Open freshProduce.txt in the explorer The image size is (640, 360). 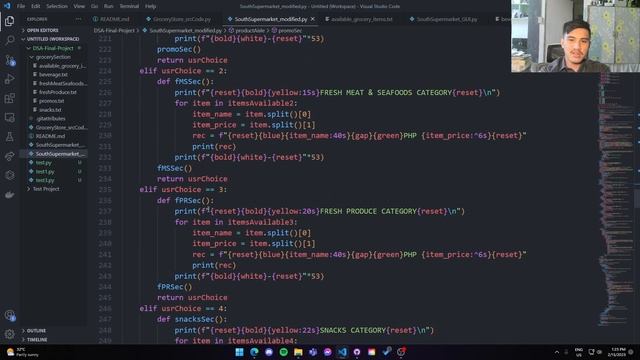pyautogui.click(x=58, y=92)
